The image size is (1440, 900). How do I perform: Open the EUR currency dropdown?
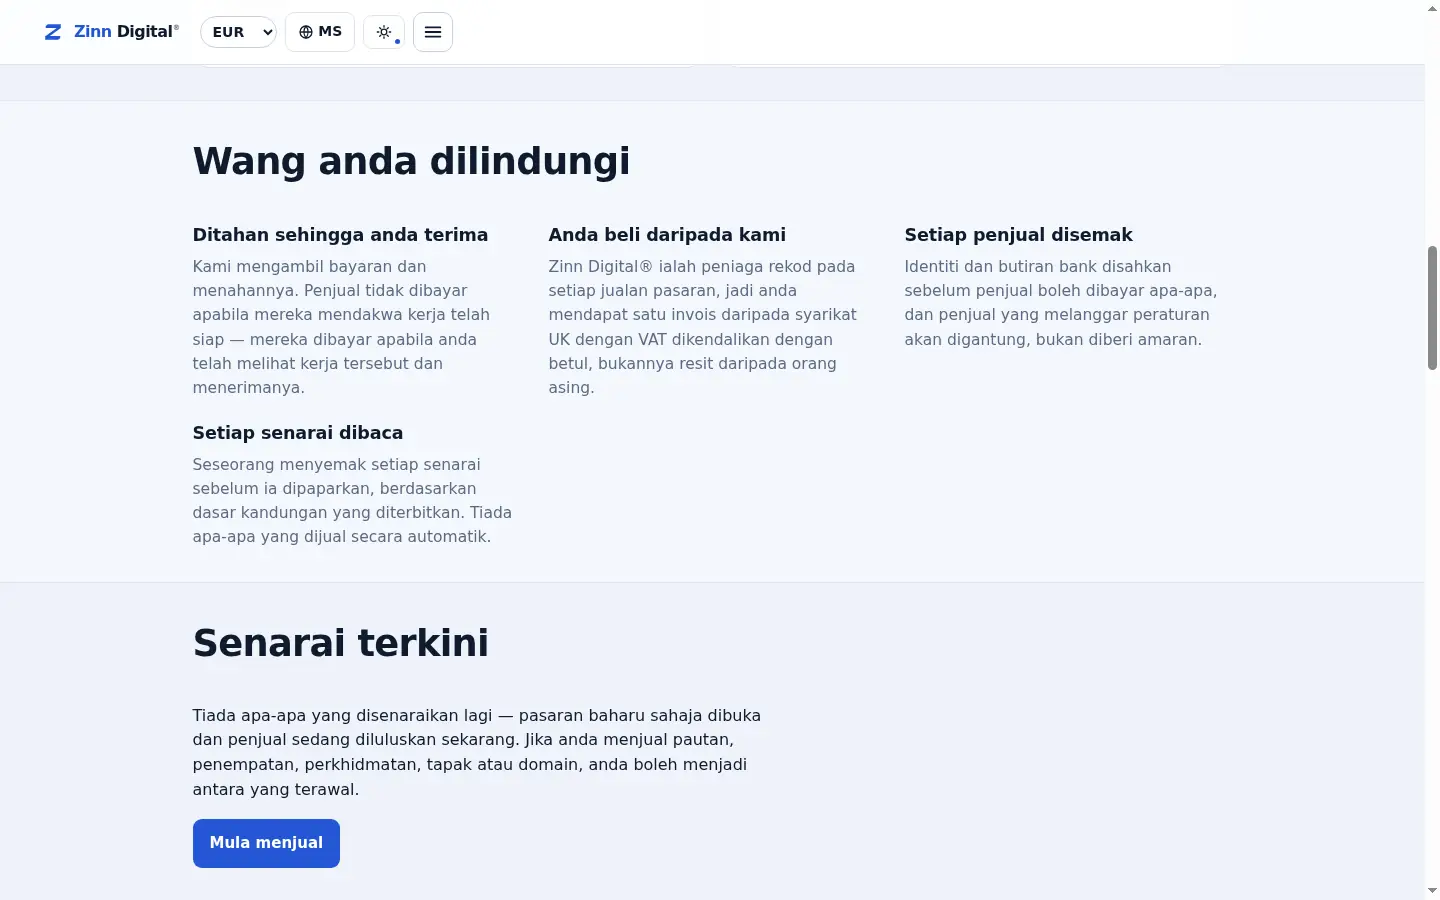pyautogui.click(x=238, y=32)
